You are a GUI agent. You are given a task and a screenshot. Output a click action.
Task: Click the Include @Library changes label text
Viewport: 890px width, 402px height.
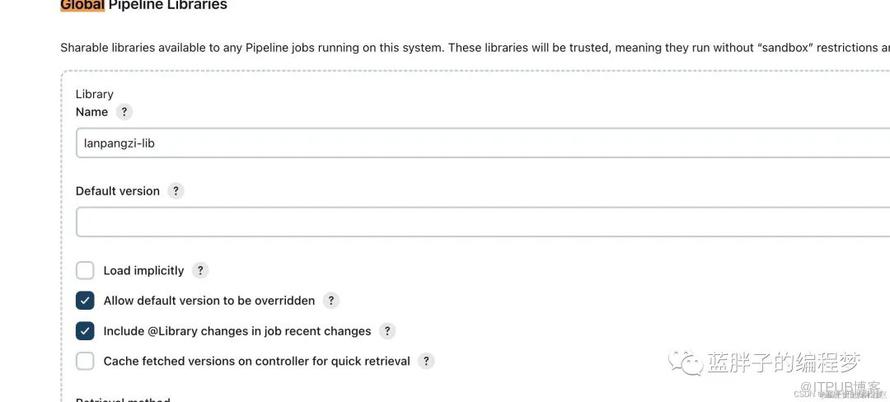pos(236,331)
